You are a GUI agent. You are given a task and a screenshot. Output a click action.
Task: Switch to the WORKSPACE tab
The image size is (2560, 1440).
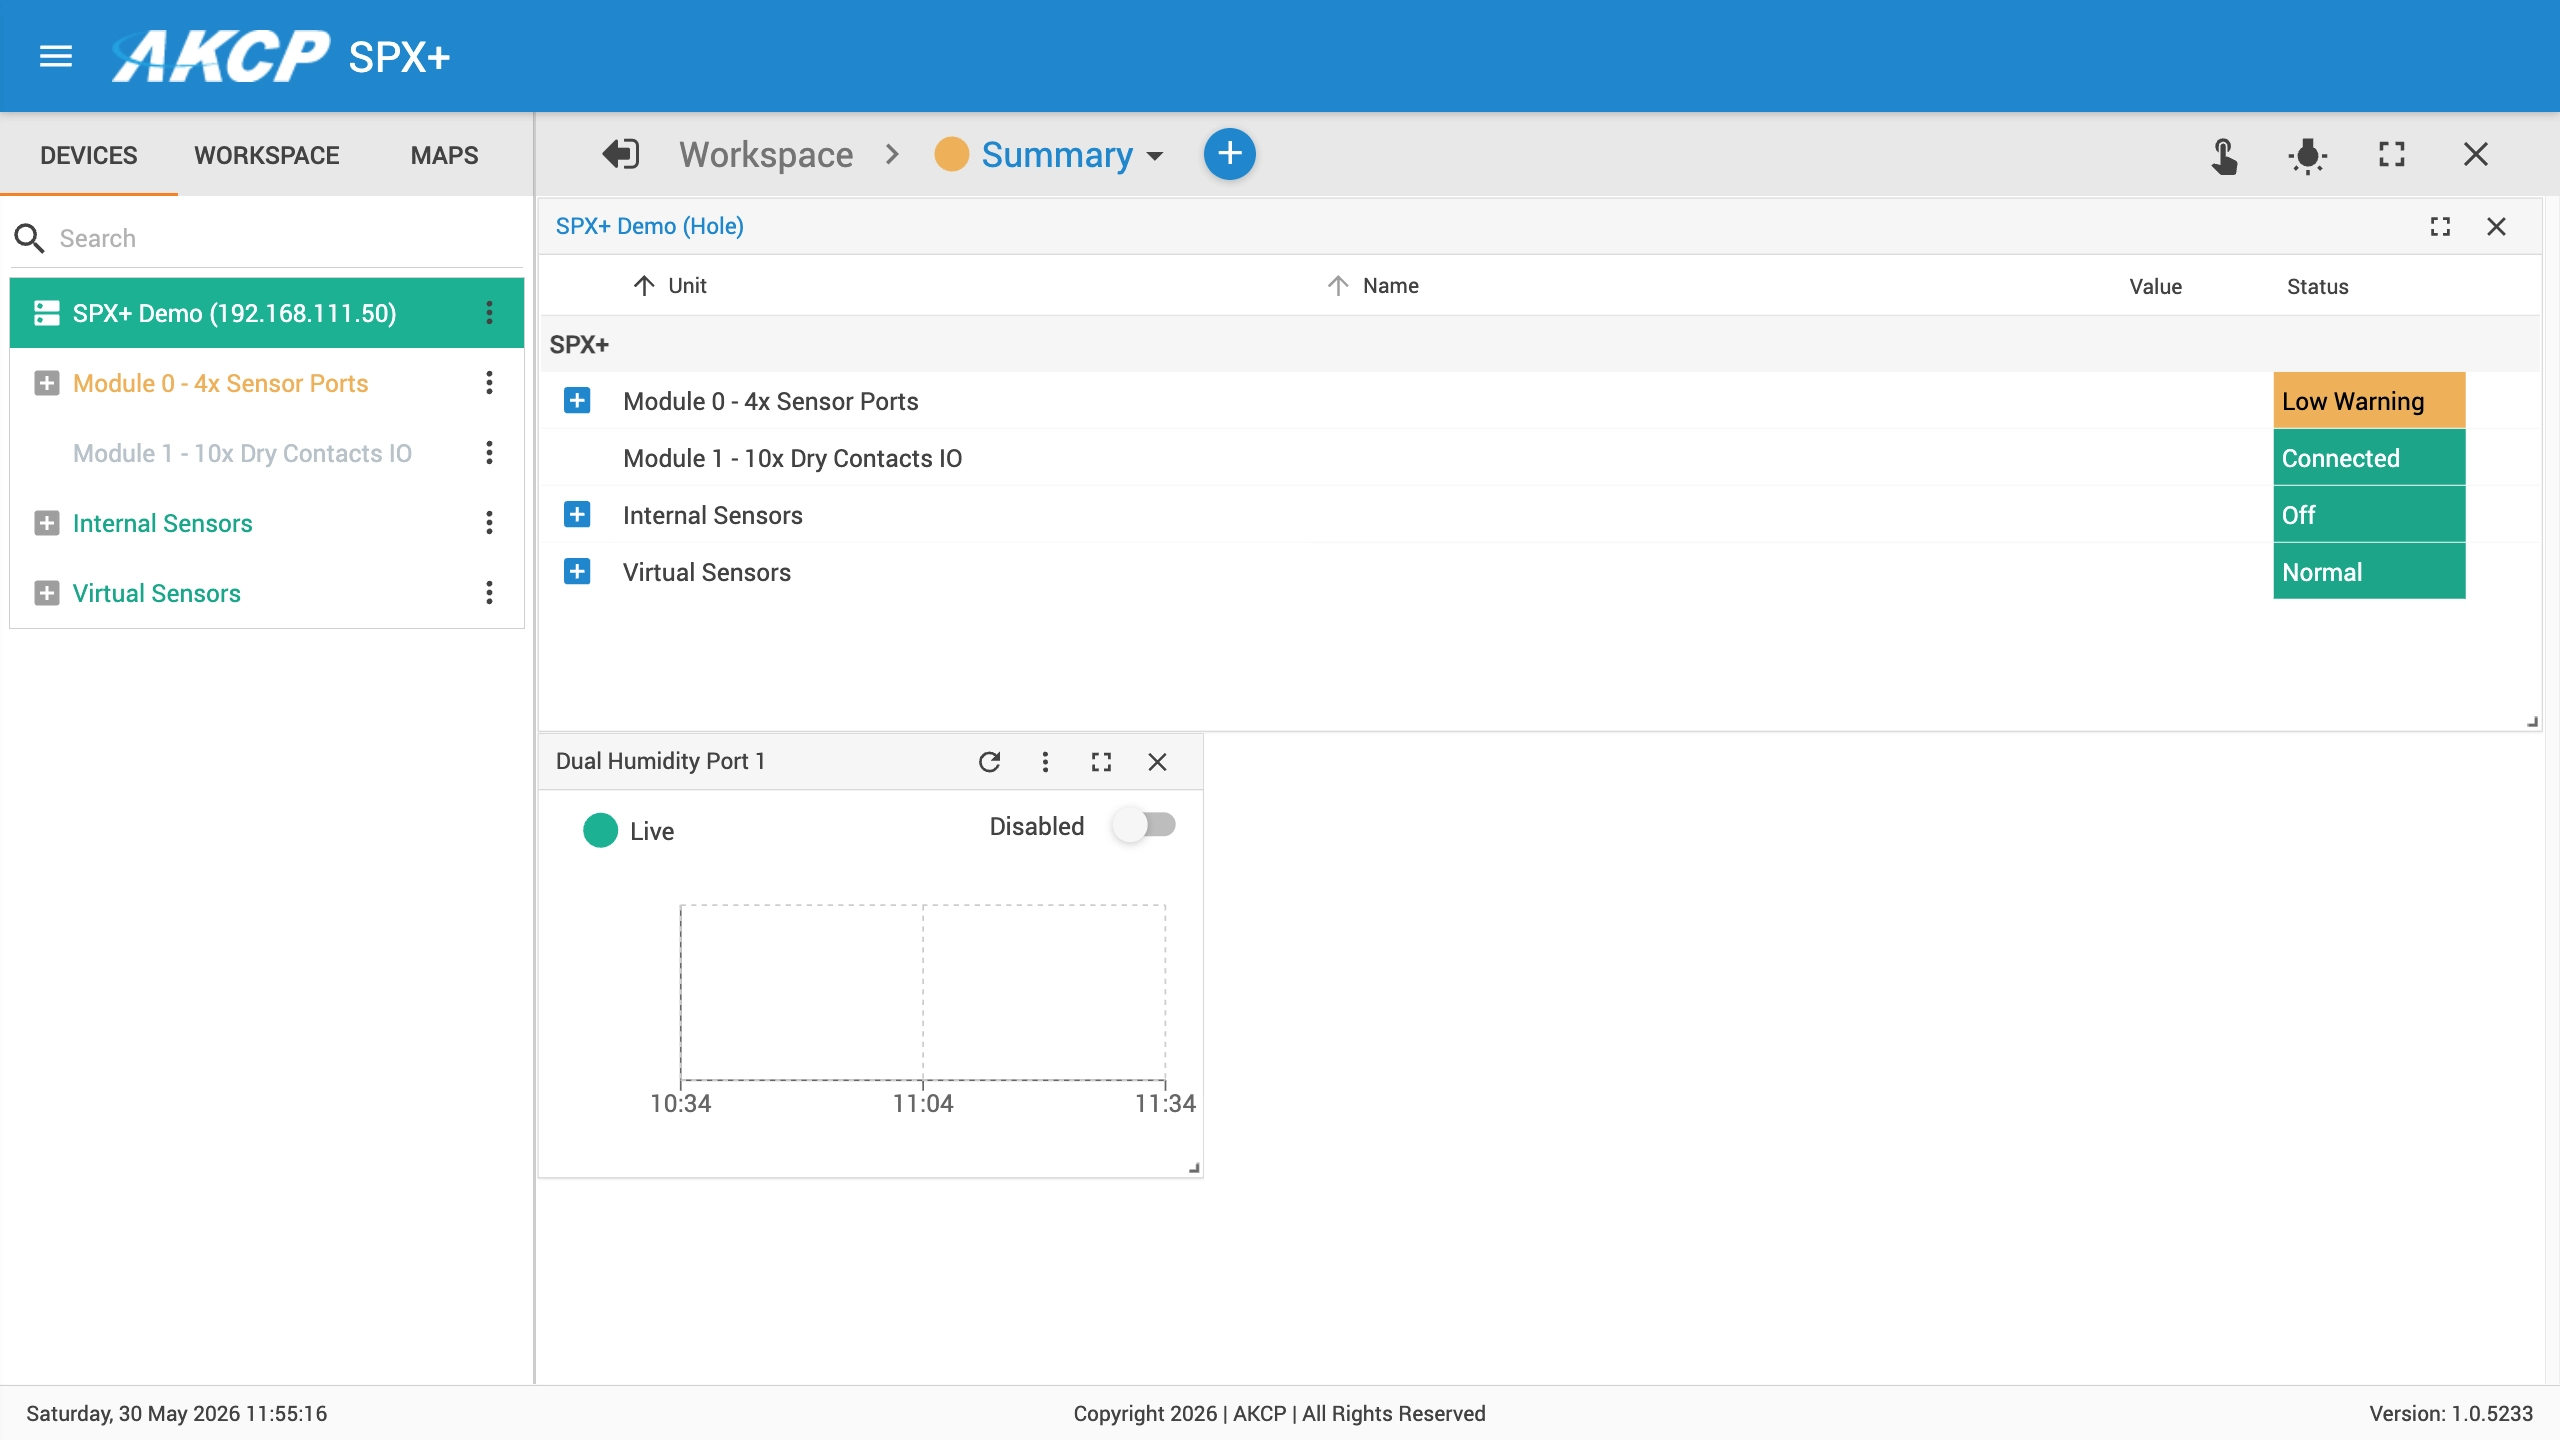pos(267,155)
